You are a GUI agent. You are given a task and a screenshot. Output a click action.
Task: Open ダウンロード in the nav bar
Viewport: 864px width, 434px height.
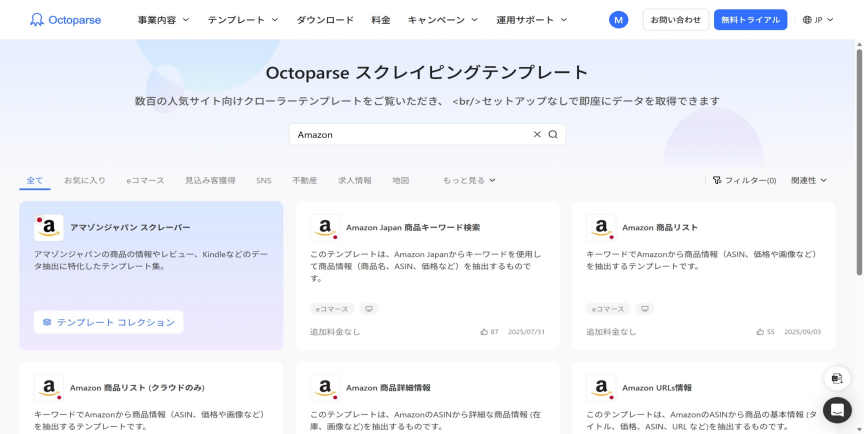325,20
